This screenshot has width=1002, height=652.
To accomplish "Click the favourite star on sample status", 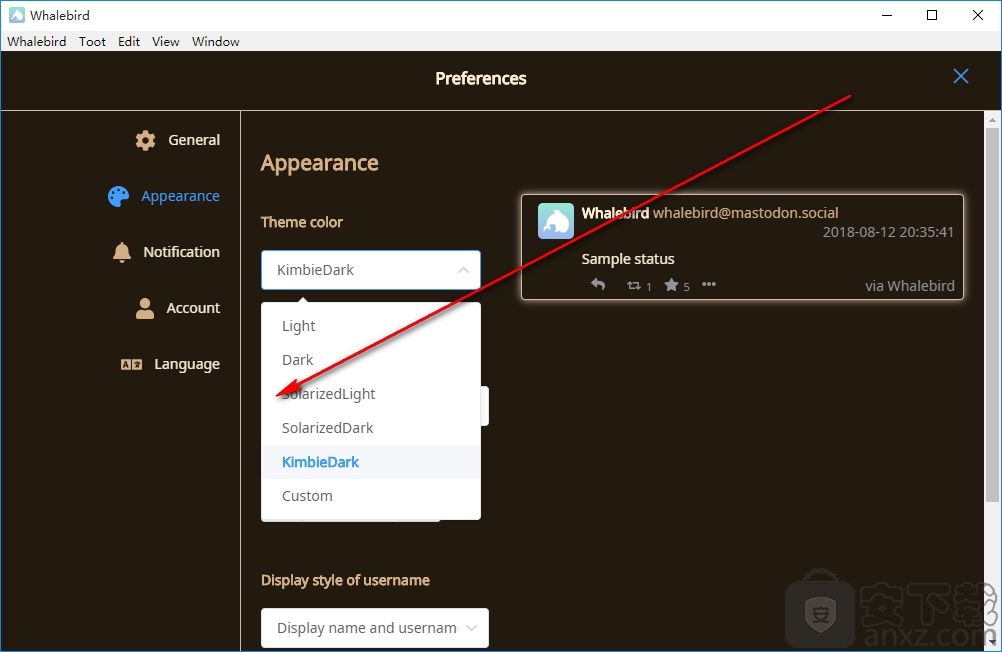I will click(x=671, y=285).
